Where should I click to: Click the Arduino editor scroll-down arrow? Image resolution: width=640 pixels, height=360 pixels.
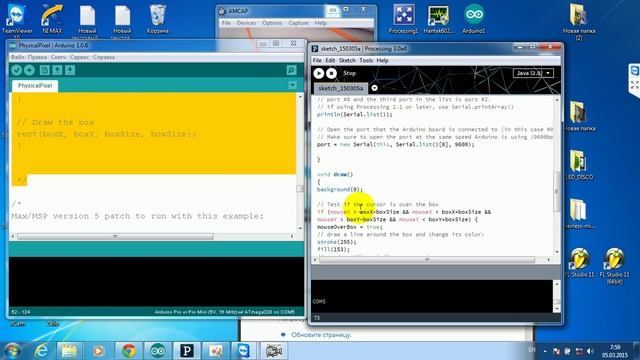(x=300, y=228)
